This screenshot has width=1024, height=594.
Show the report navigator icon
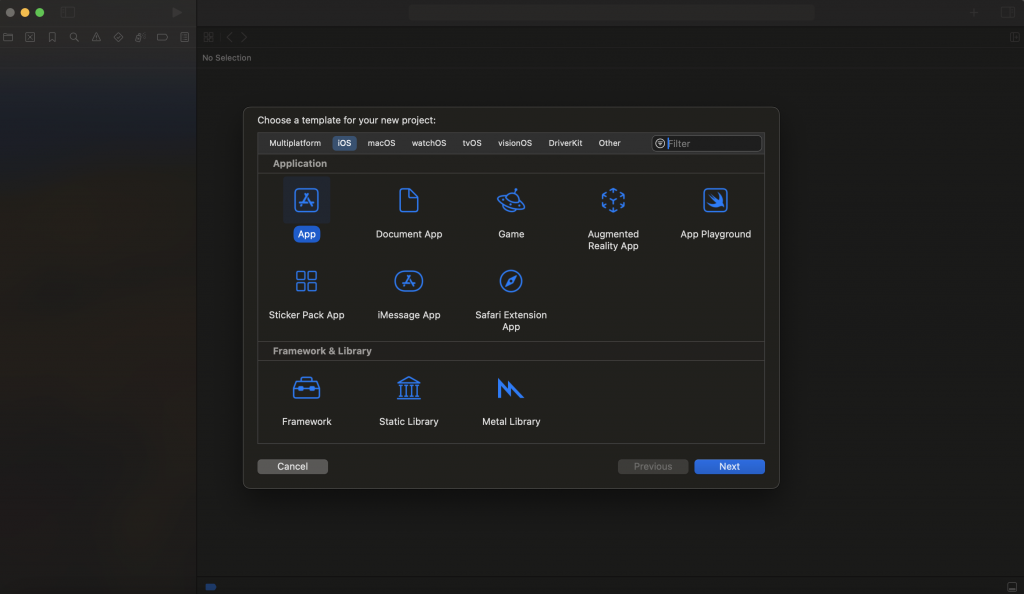[x=184, y=37]
